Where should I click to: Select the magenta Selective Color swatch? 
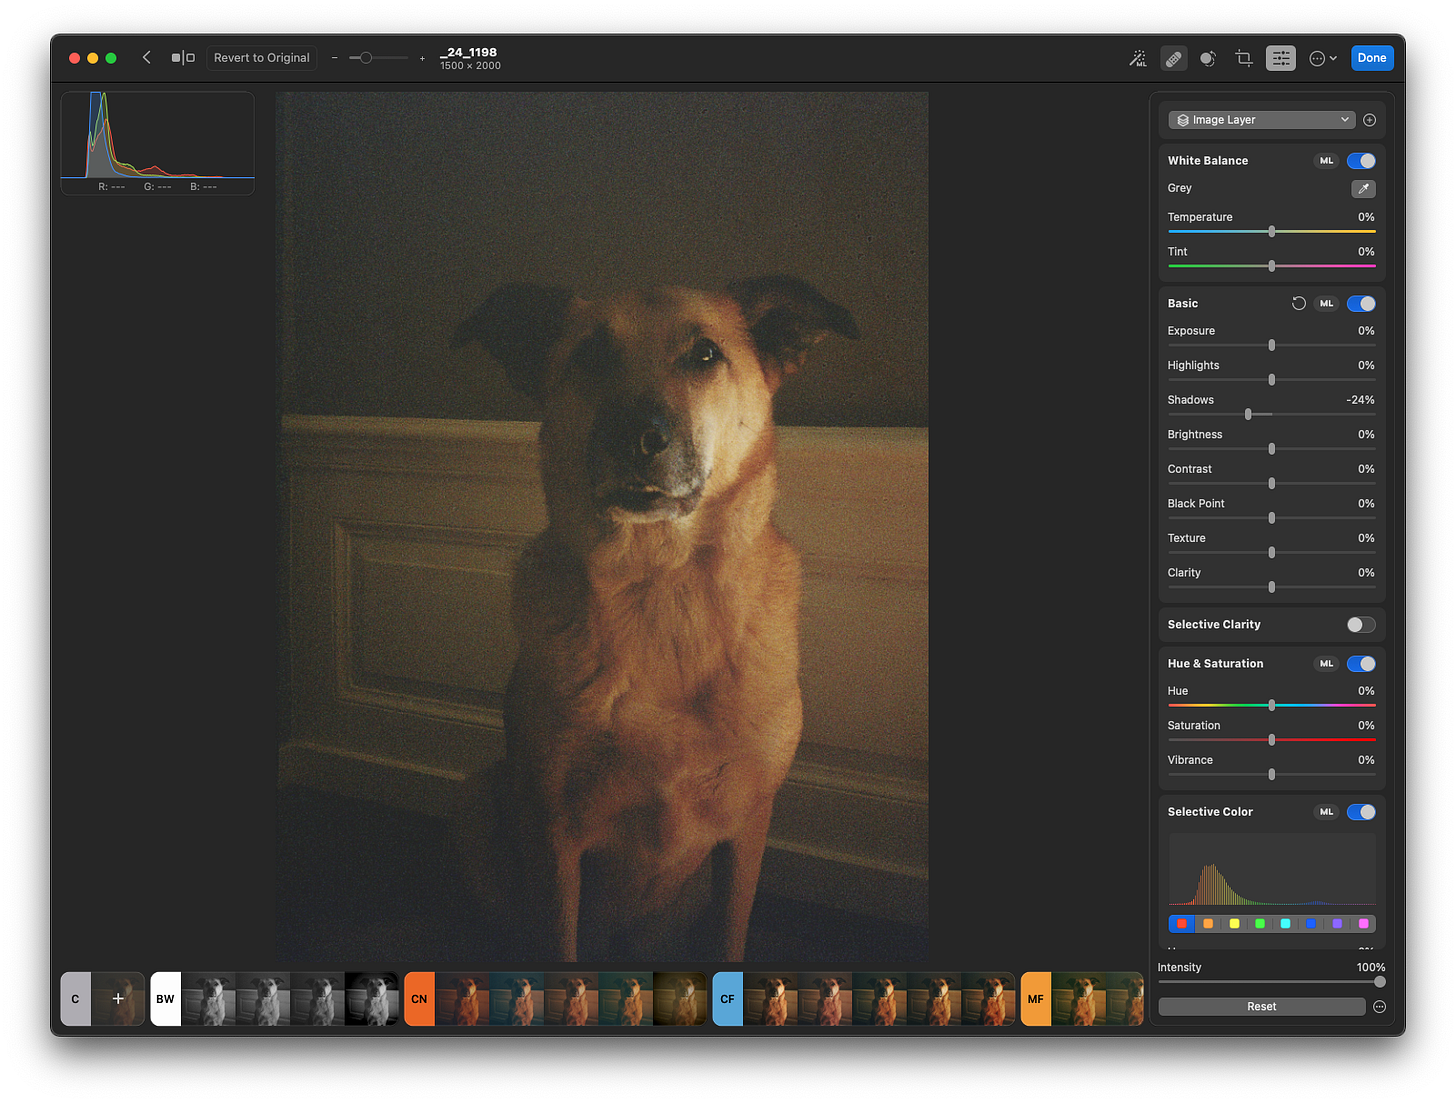(1363, 924)
